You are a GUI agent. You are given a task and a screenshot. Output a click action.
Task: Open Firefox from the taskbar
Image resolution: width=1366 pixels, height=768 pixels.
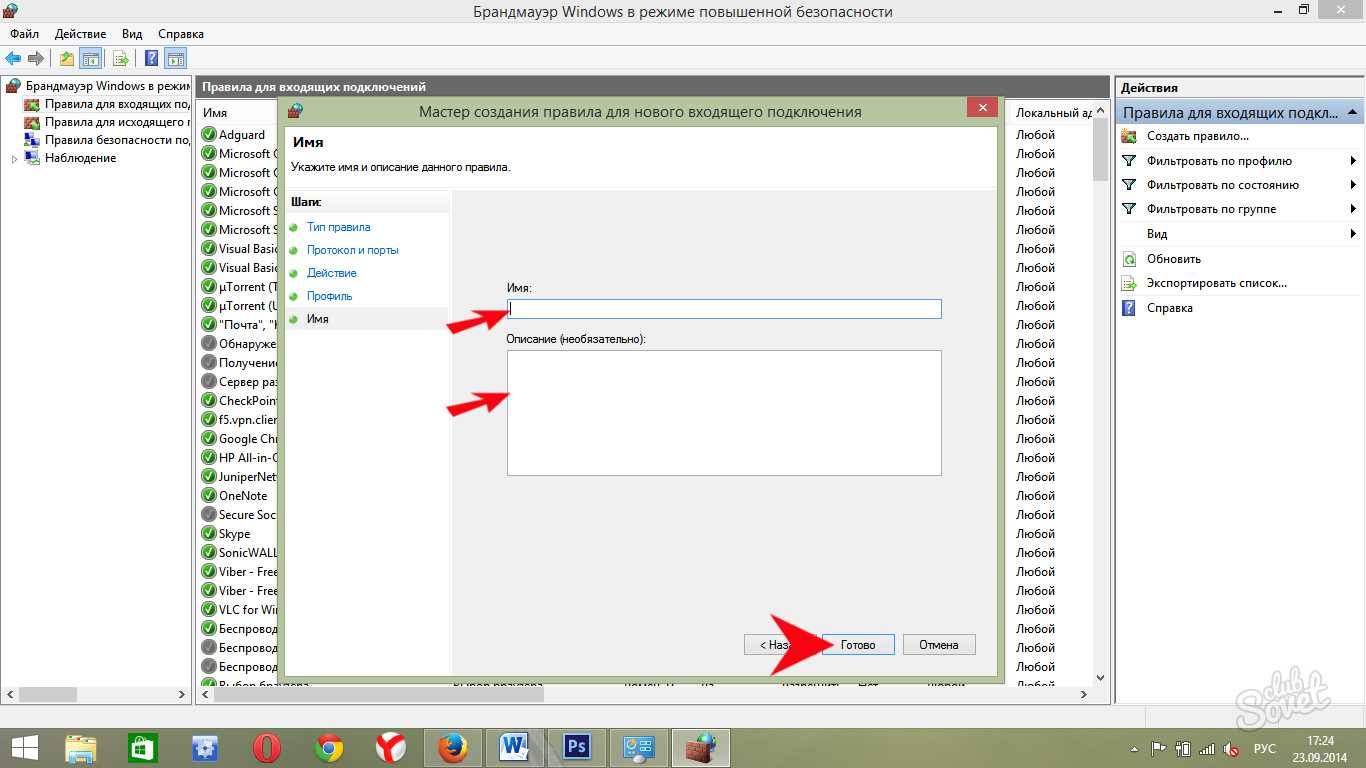coord(453,746)
